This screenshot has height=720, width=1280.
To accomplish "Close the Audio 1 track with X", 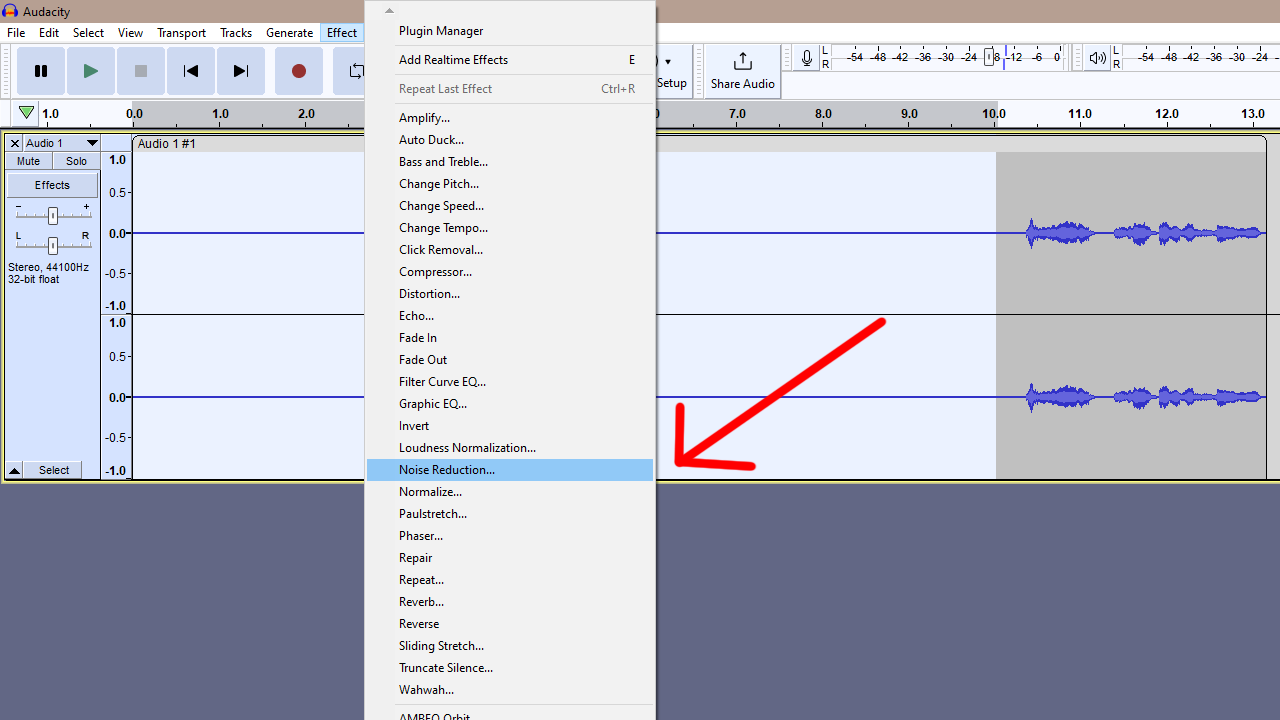I will (x=15, y=143).
